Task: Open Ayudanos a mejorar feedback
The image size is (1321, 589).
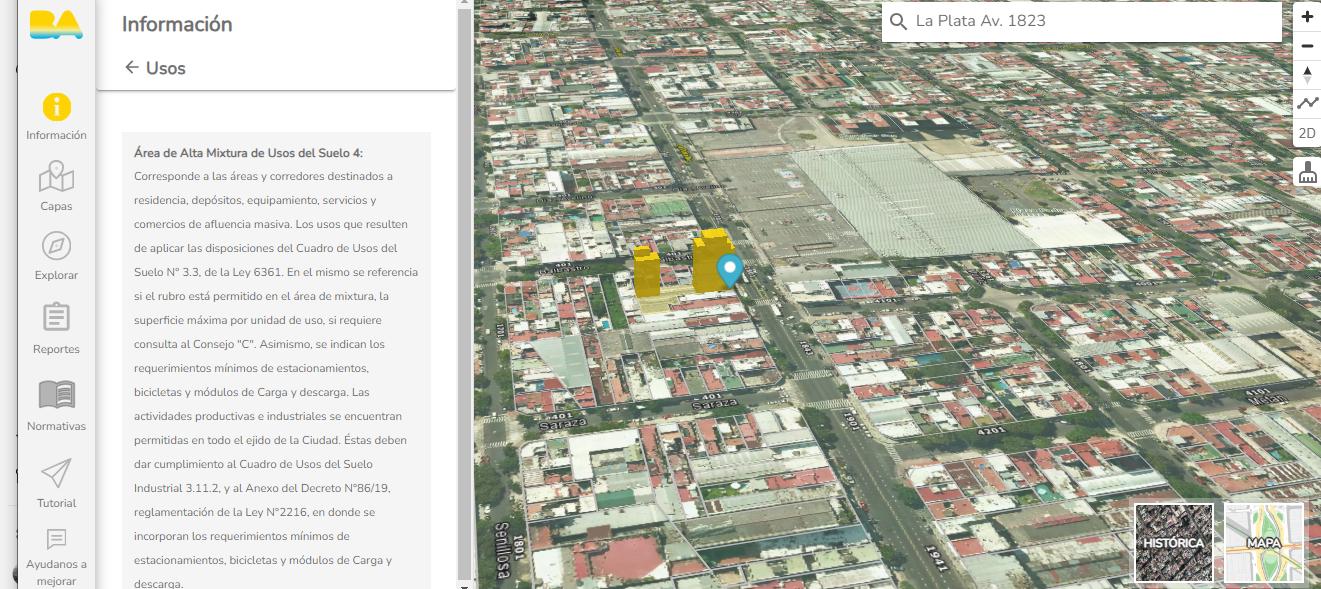Action: point(56,557)
